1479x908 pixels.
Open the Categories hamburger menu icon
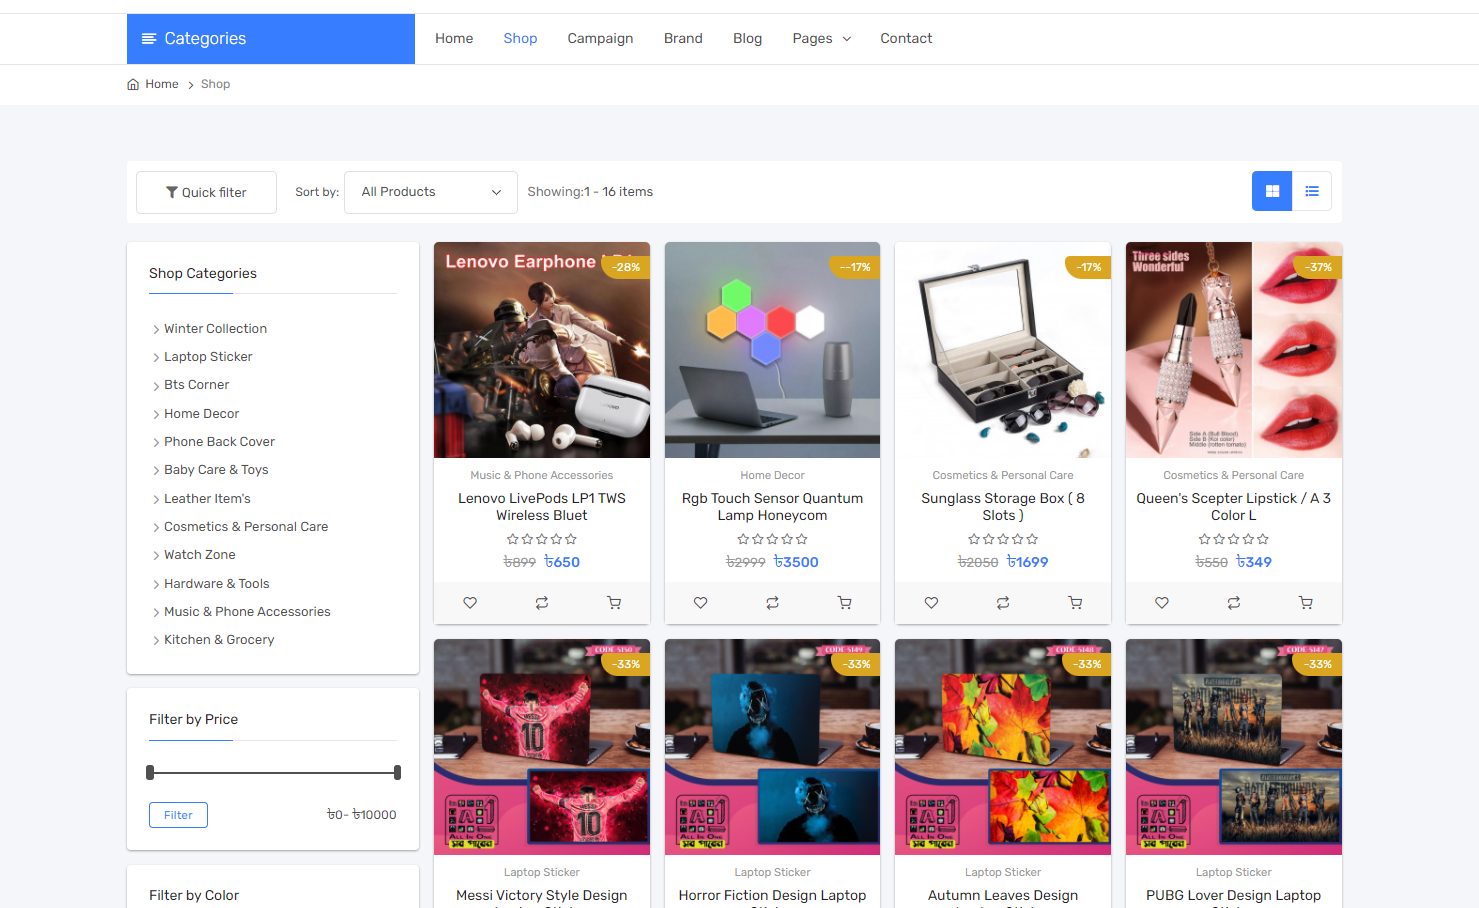[150, 38]
